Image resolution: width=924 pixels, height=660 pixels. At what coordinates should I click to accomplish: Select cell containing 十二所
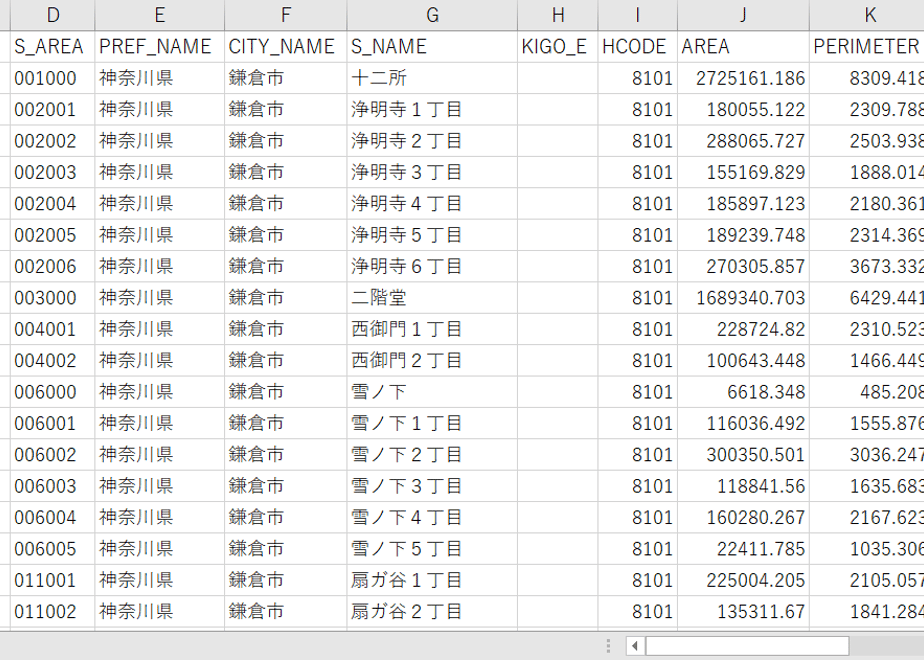click(433, 78)
